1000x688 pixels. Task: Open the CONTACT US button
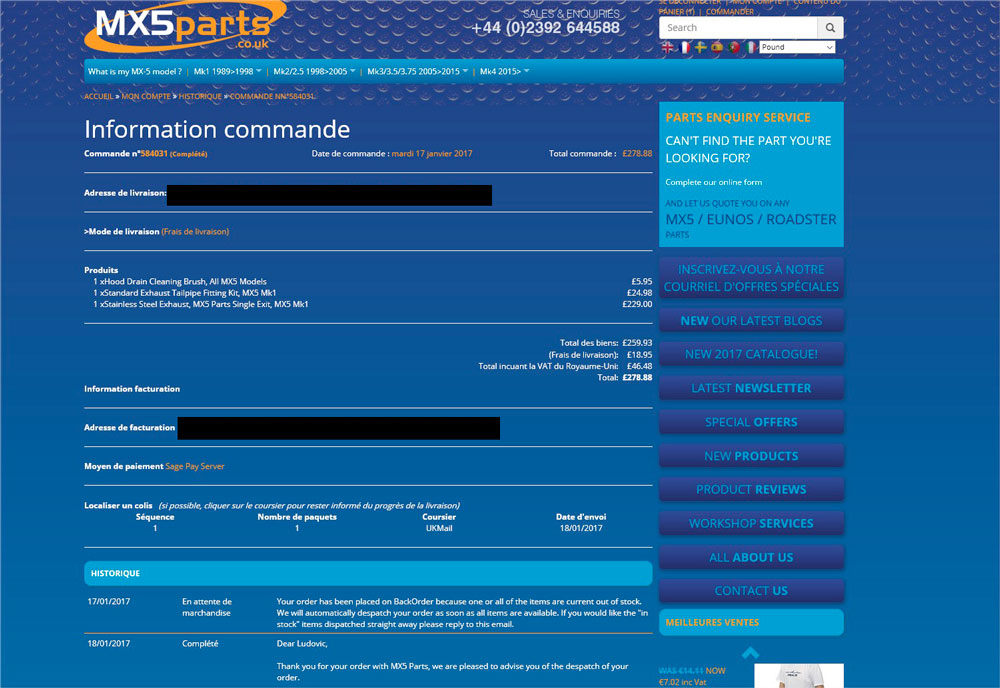[751, 590]
